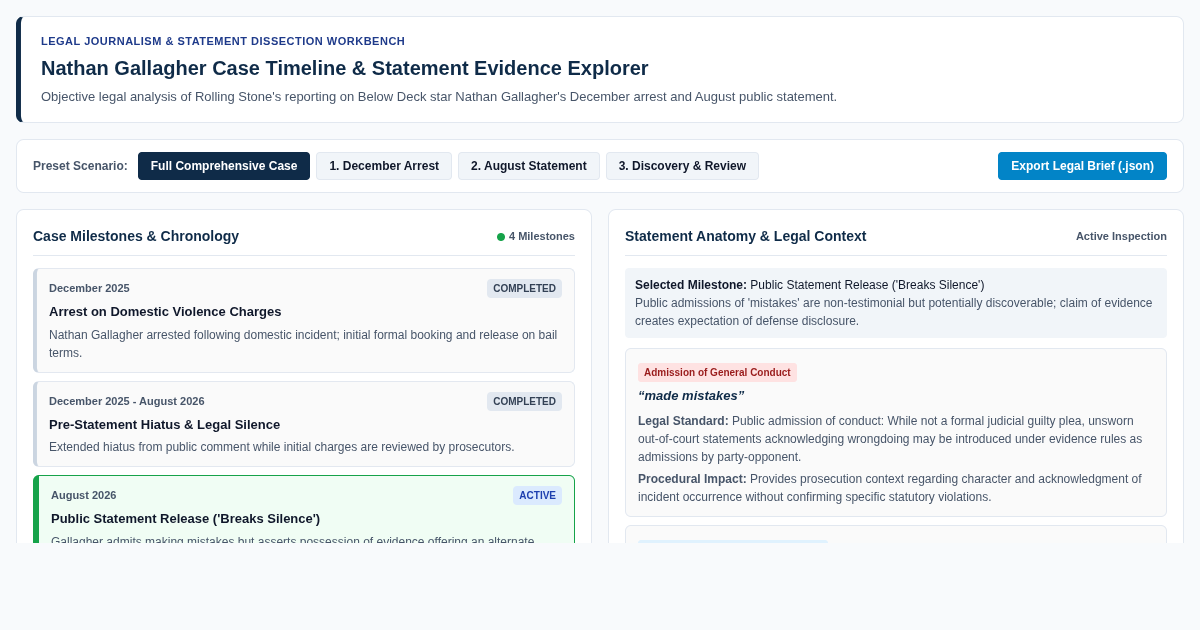
Task: Click the Legal Journalism workbench label
Action: [223, 41]
